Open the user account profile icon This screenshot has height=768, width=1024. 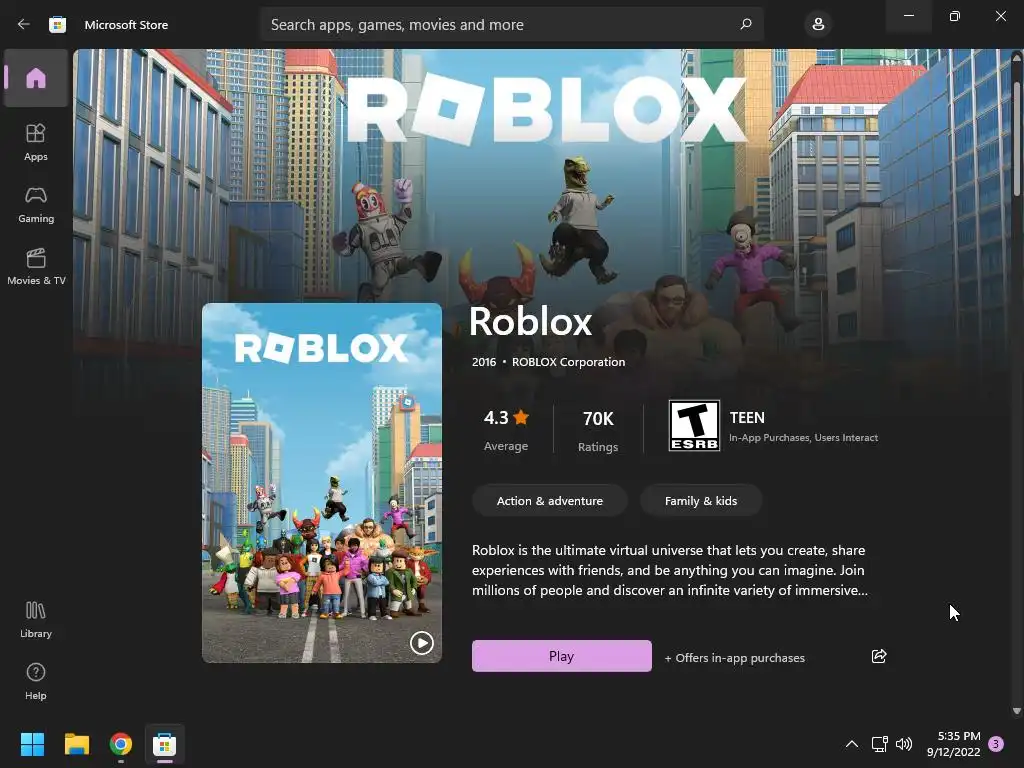(818, 25)
